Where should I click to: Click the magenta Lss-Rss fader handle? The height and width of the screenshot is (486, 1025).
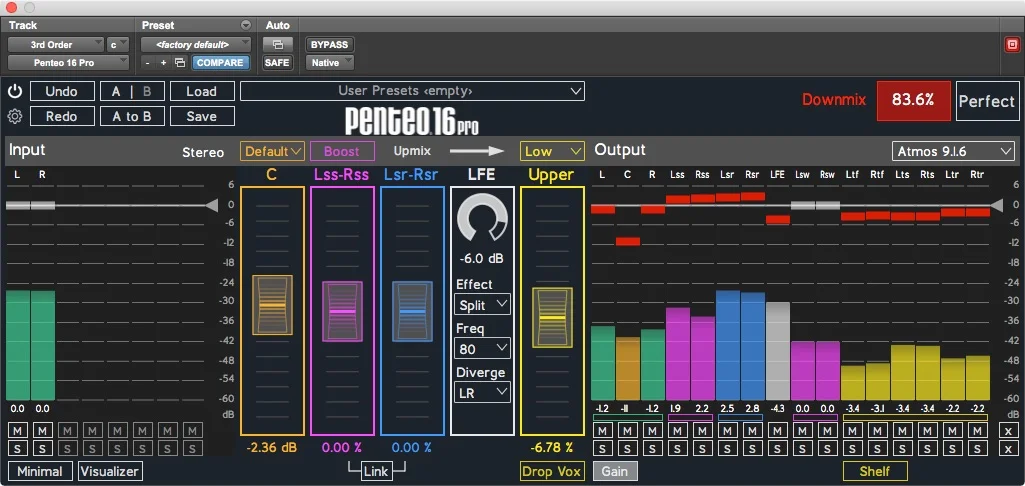[x=342, y=311]
